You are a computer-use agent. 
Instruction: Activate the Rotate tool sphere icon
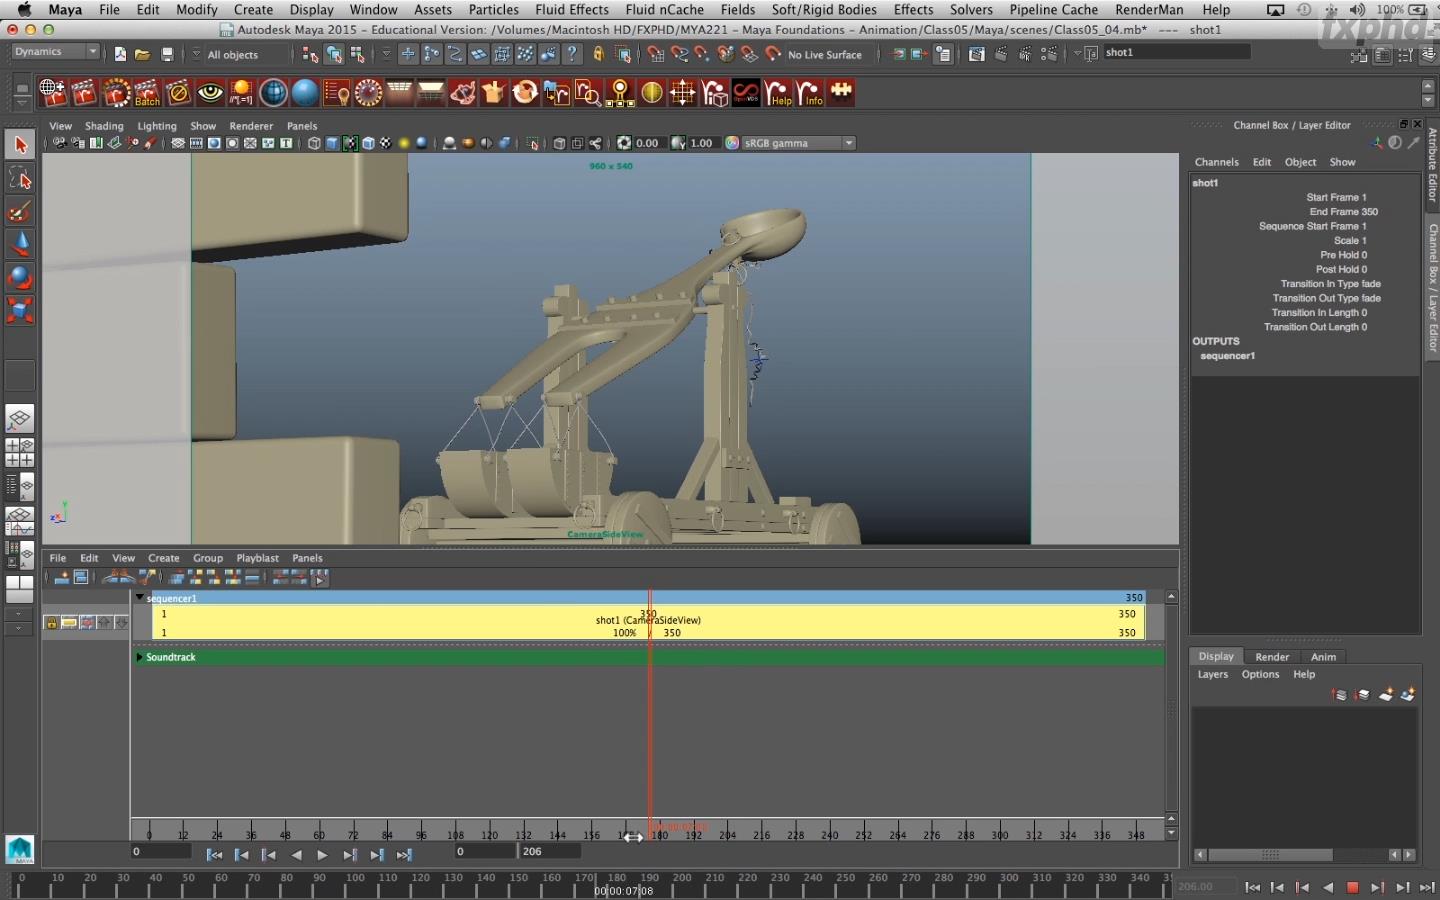[20, 278]
